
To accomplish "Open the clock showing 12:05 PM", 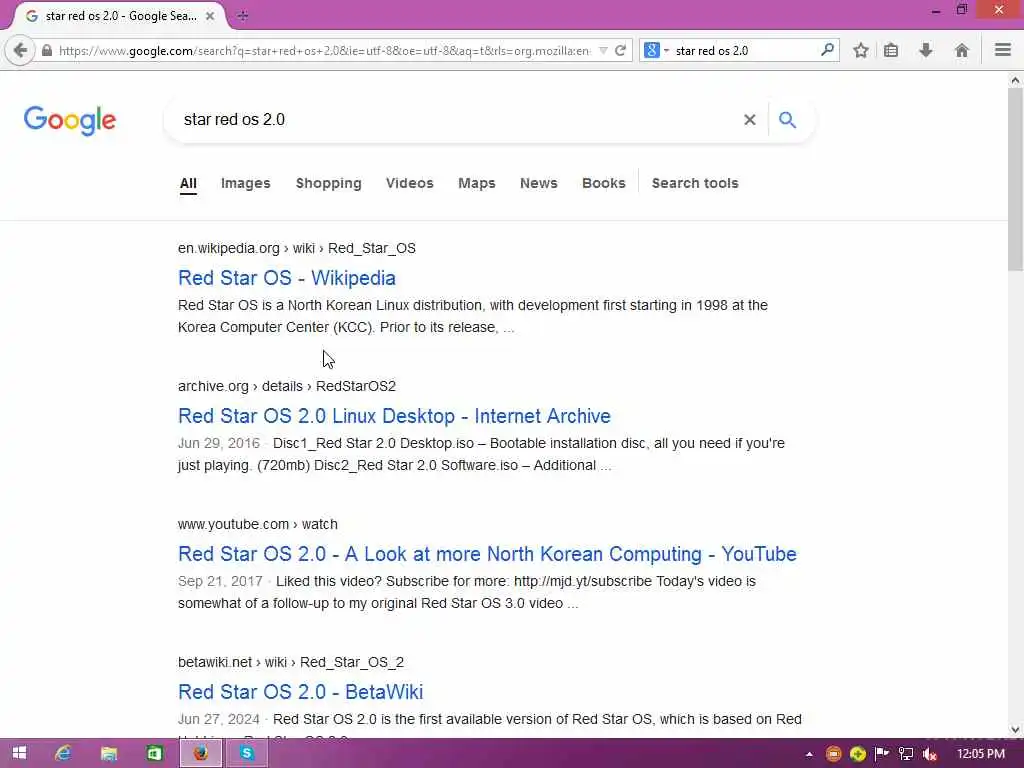I will point(981,754).
